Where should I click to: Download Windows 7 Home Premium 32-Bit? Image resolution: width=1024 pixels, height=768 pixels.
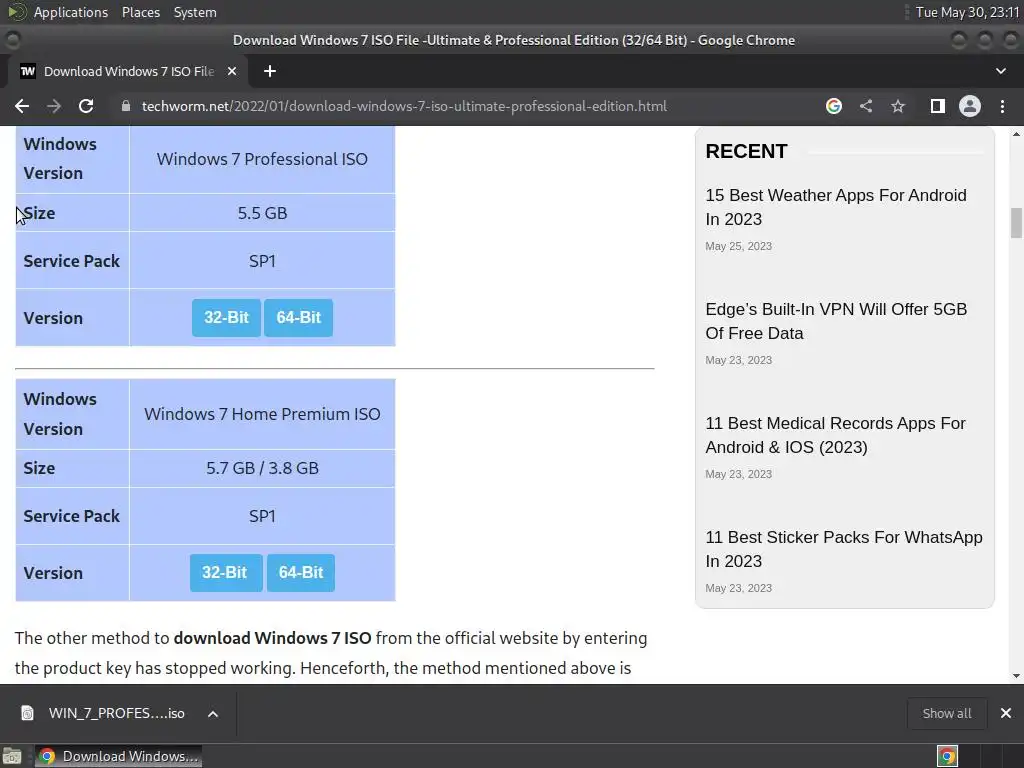click(226, 573)
